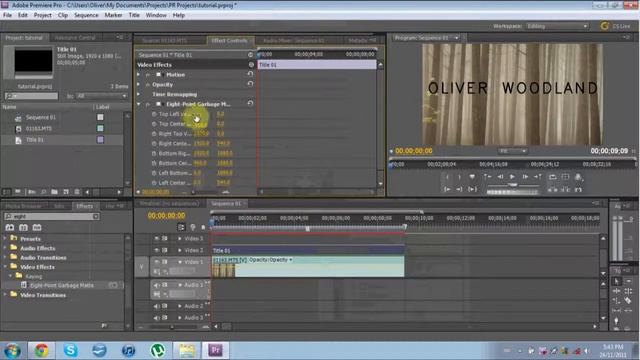The image size is (640, 360).
Task: Expand the Video 3 track
Action: click(x=180, y=238)
